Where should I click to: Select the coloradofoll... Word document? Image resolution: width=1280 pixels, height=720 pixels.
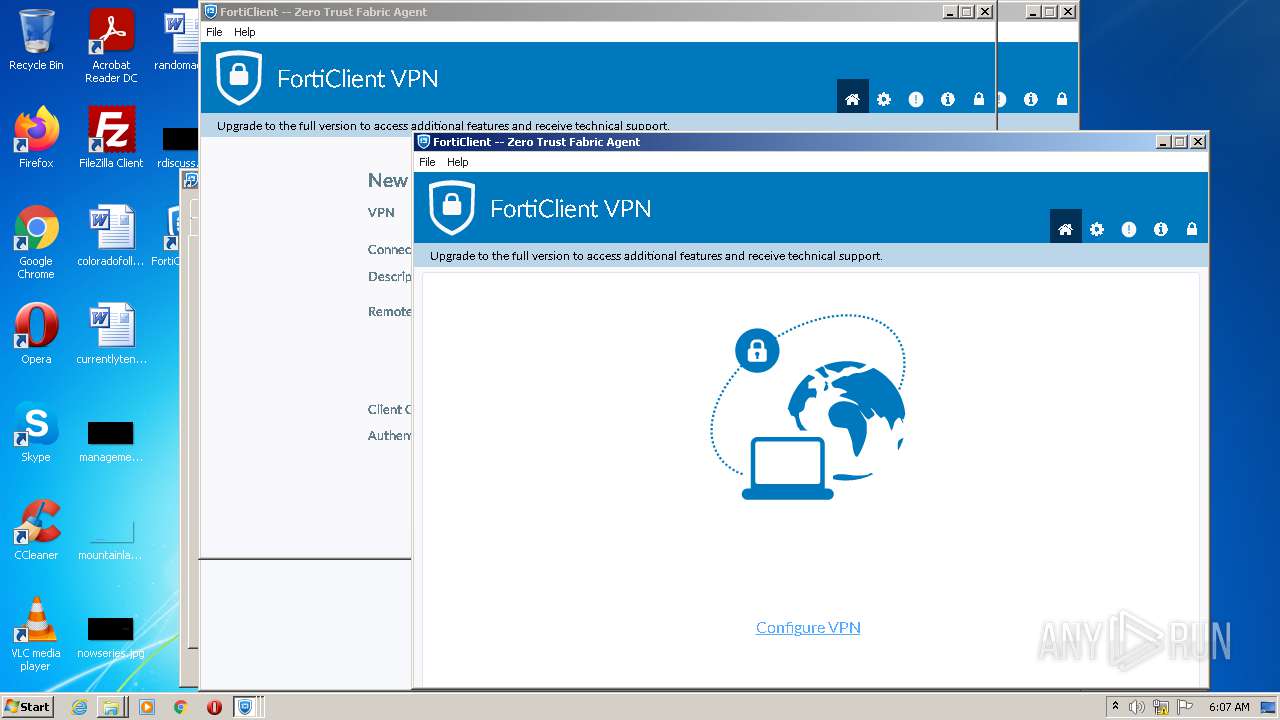click(111, 236)
